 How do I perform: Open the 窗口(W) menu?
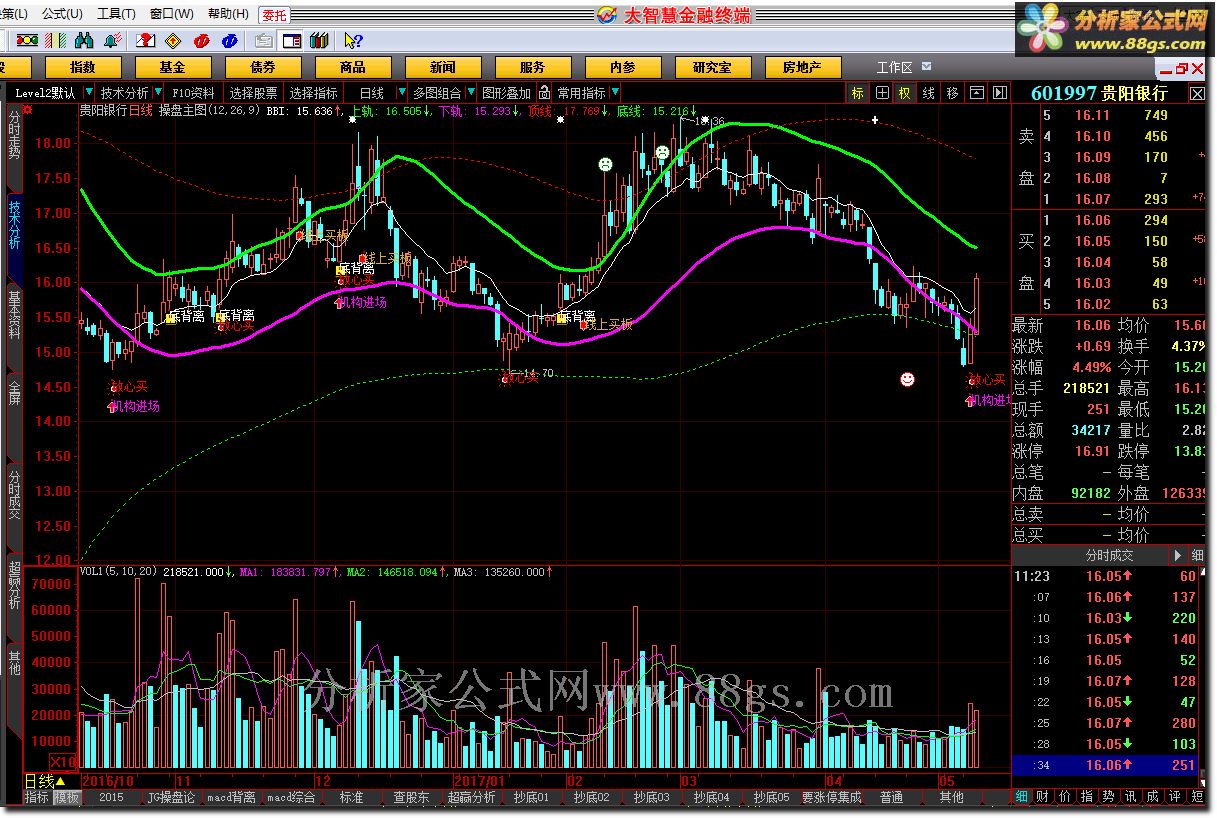tap(172, 14)
